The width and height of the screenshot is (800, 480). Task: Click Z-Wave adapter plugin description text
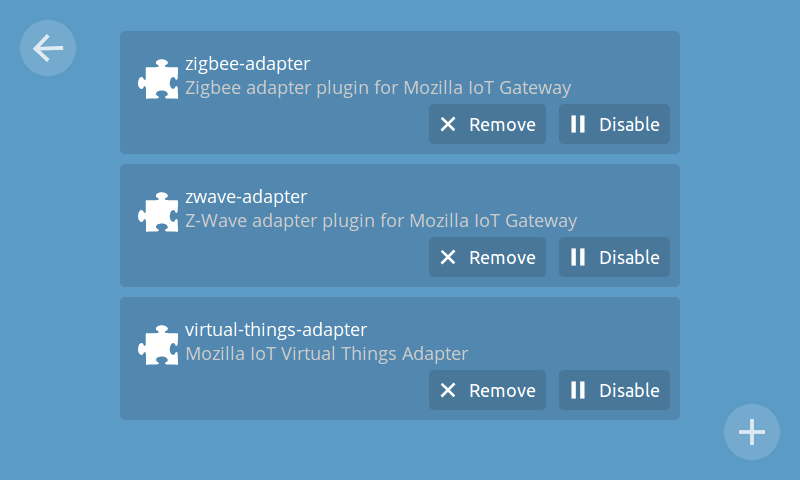381,221
